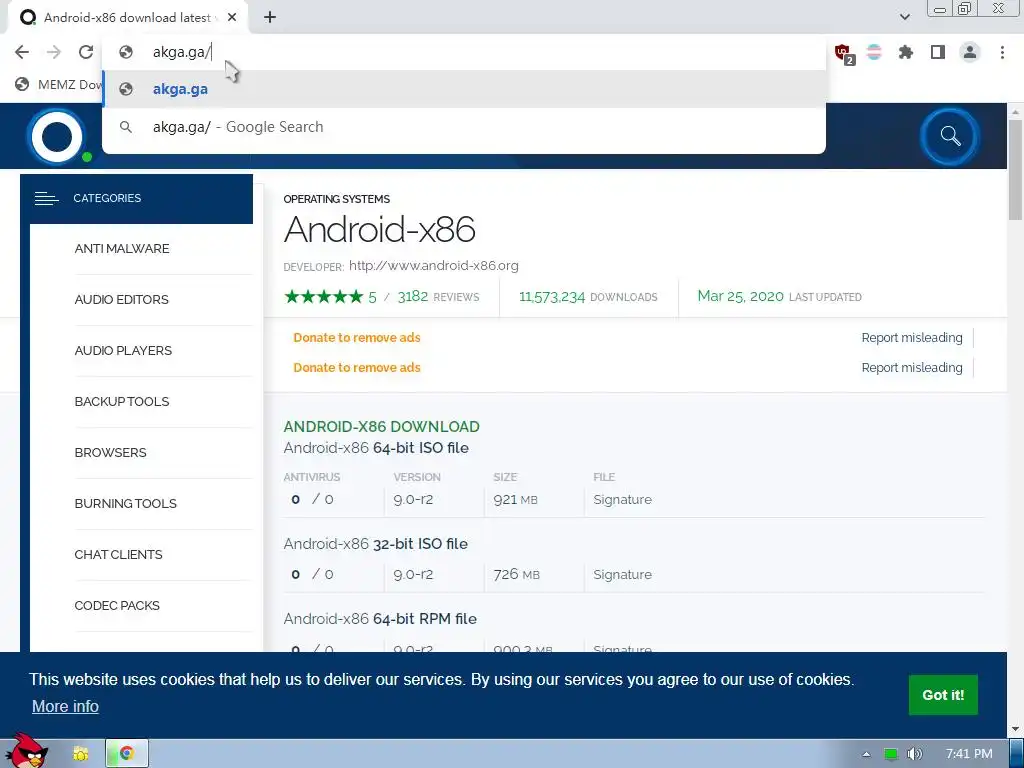This screenshot has width=1024, height=768.
Task: Open the CHAT CLIENTS category
Action: pyautogui.click(x=118, y=554)
